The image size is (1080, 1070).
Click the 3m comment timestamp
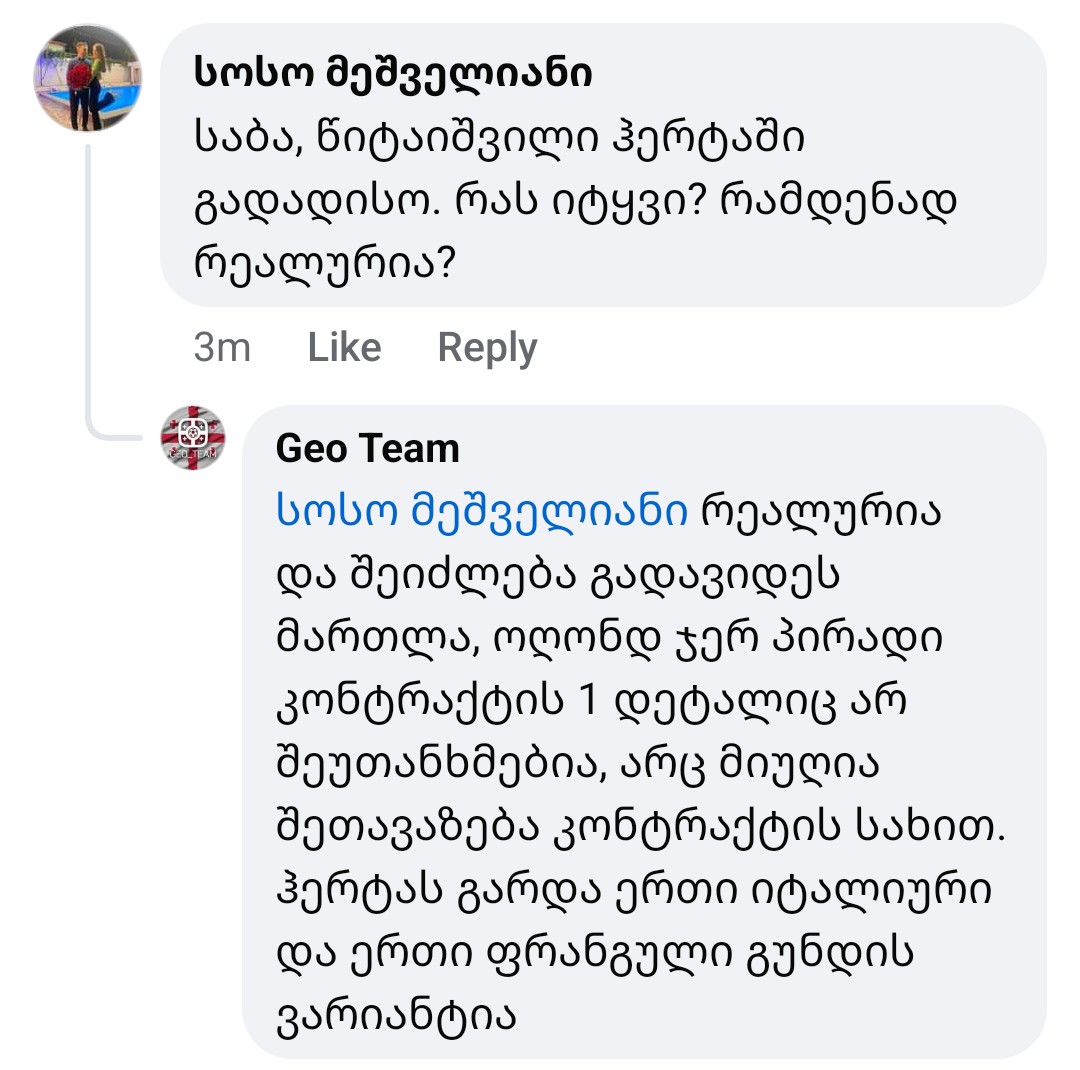click(222, 347)
